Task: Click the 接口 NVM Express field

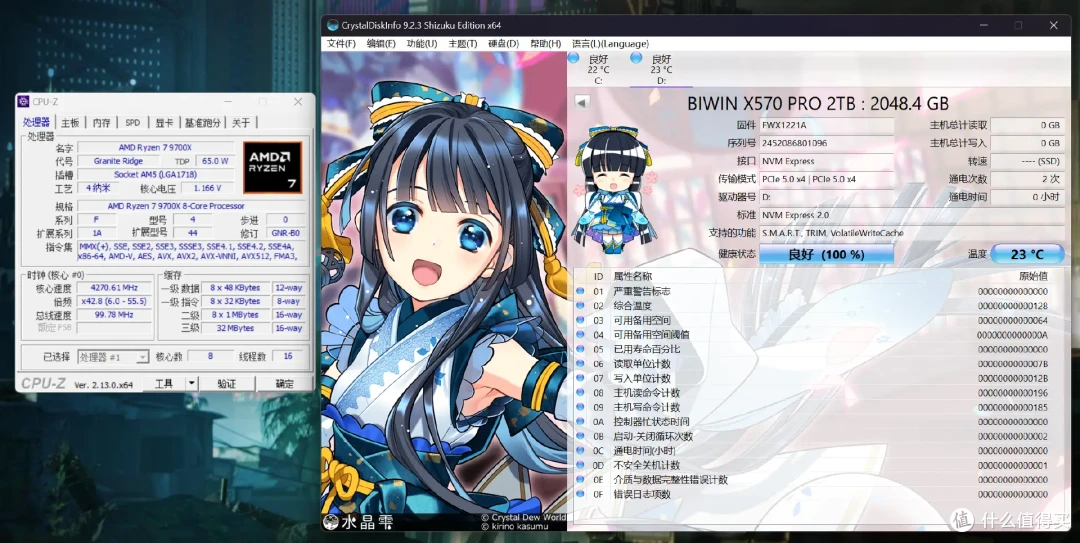Action: pyautogui.click(x=827, y=161)
